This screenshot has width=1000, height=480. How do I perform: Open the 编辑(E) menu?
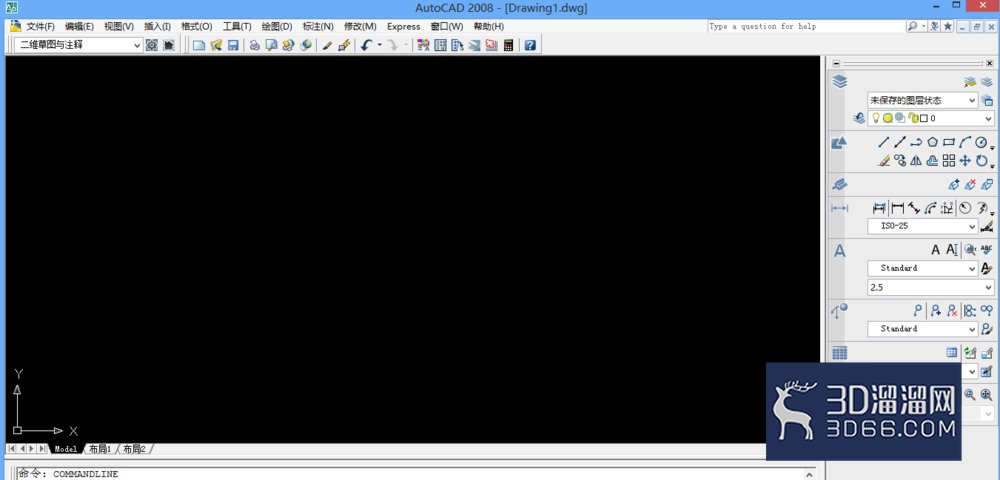(79, 26)
